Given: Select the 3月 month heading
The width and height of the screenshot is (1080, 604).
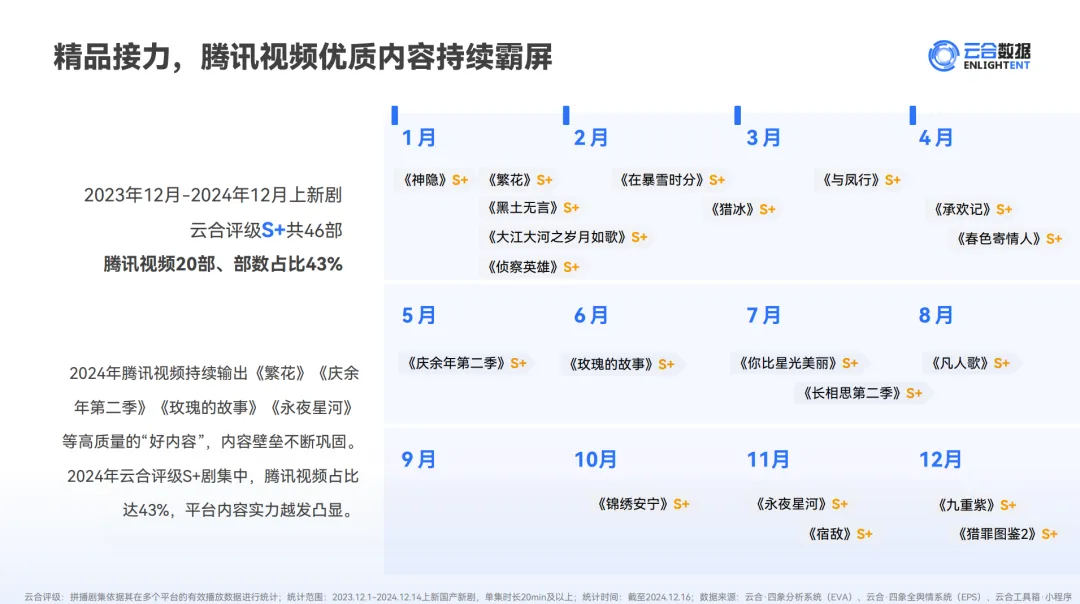Looking at the screenshot, I should point(764,138).
